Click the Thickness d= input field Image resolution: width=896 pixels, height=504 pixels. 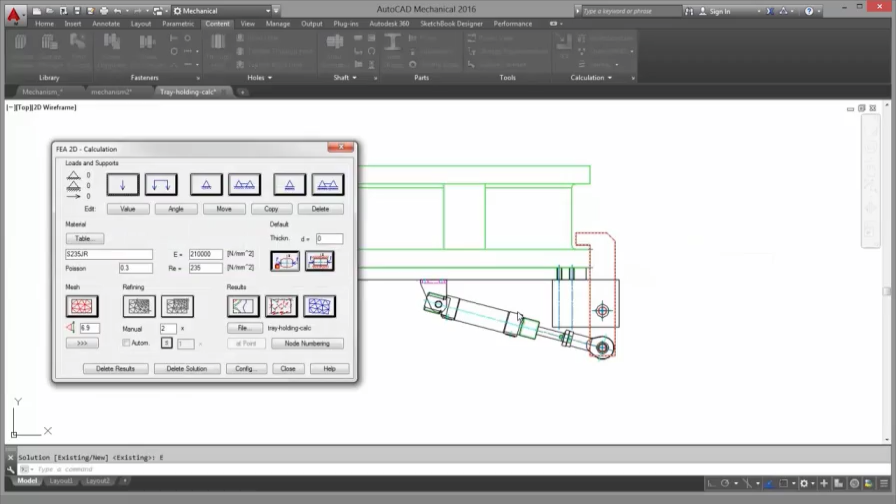329,238
